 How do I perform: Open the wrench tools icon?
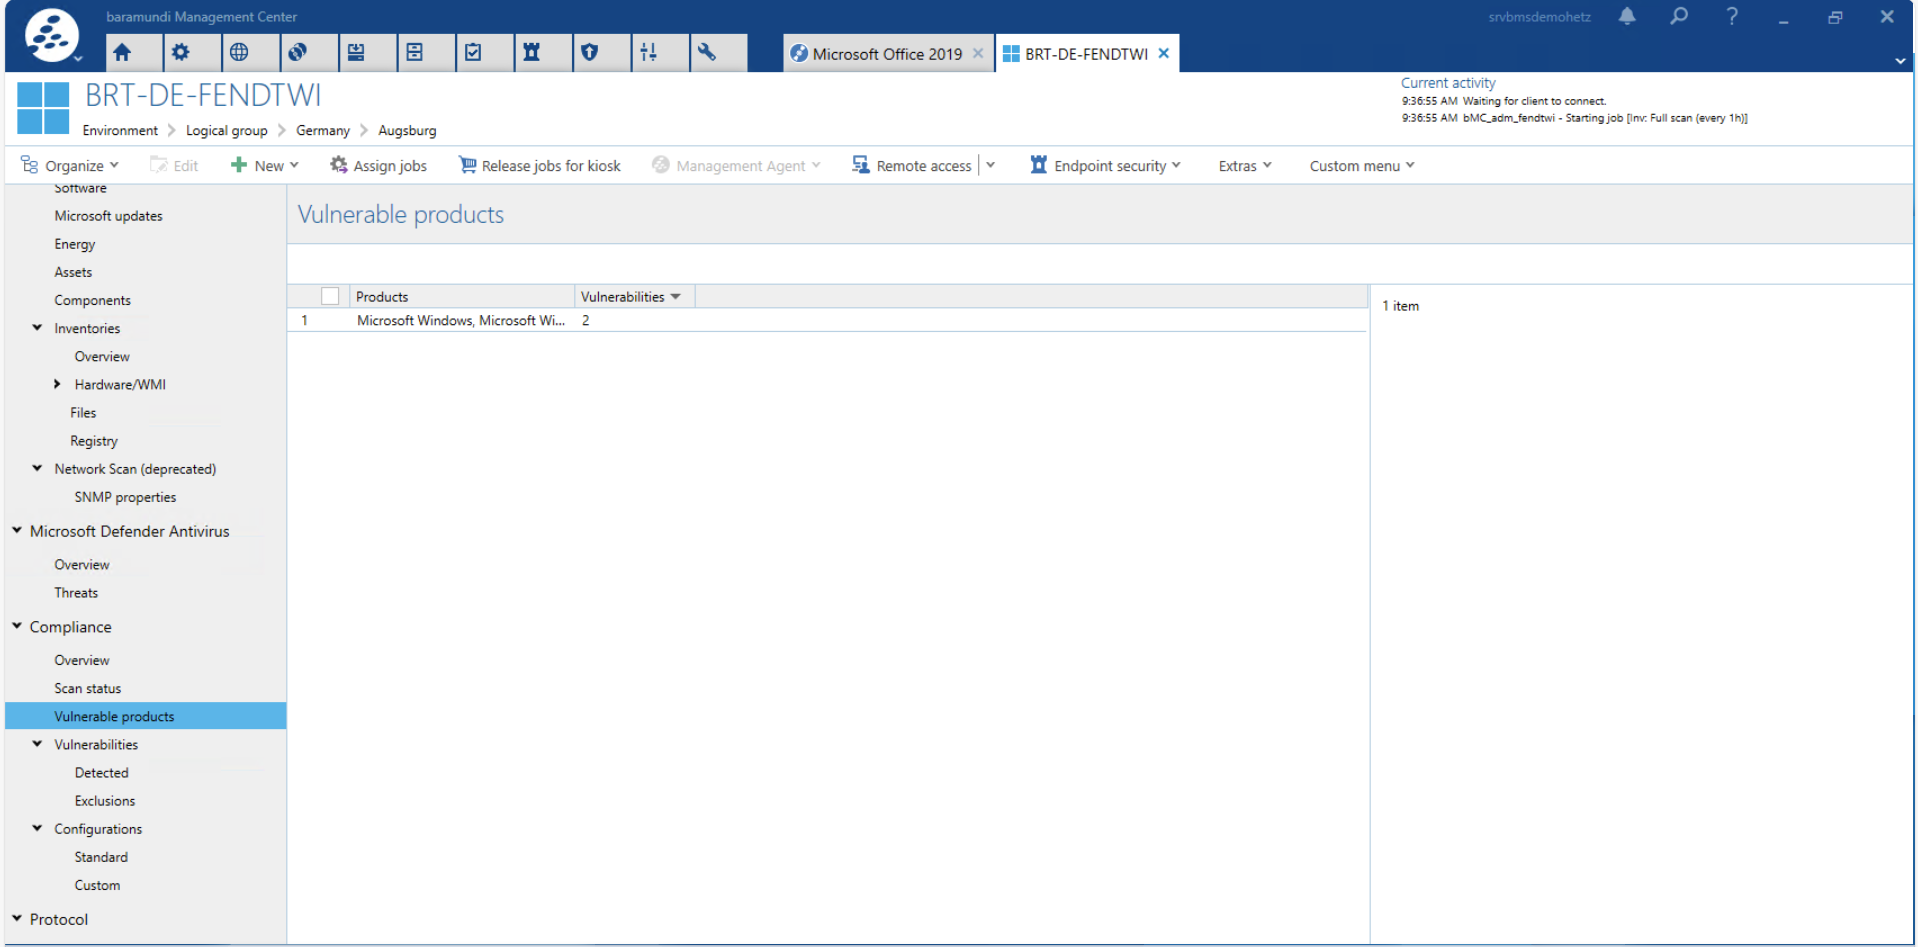[707, 53]
